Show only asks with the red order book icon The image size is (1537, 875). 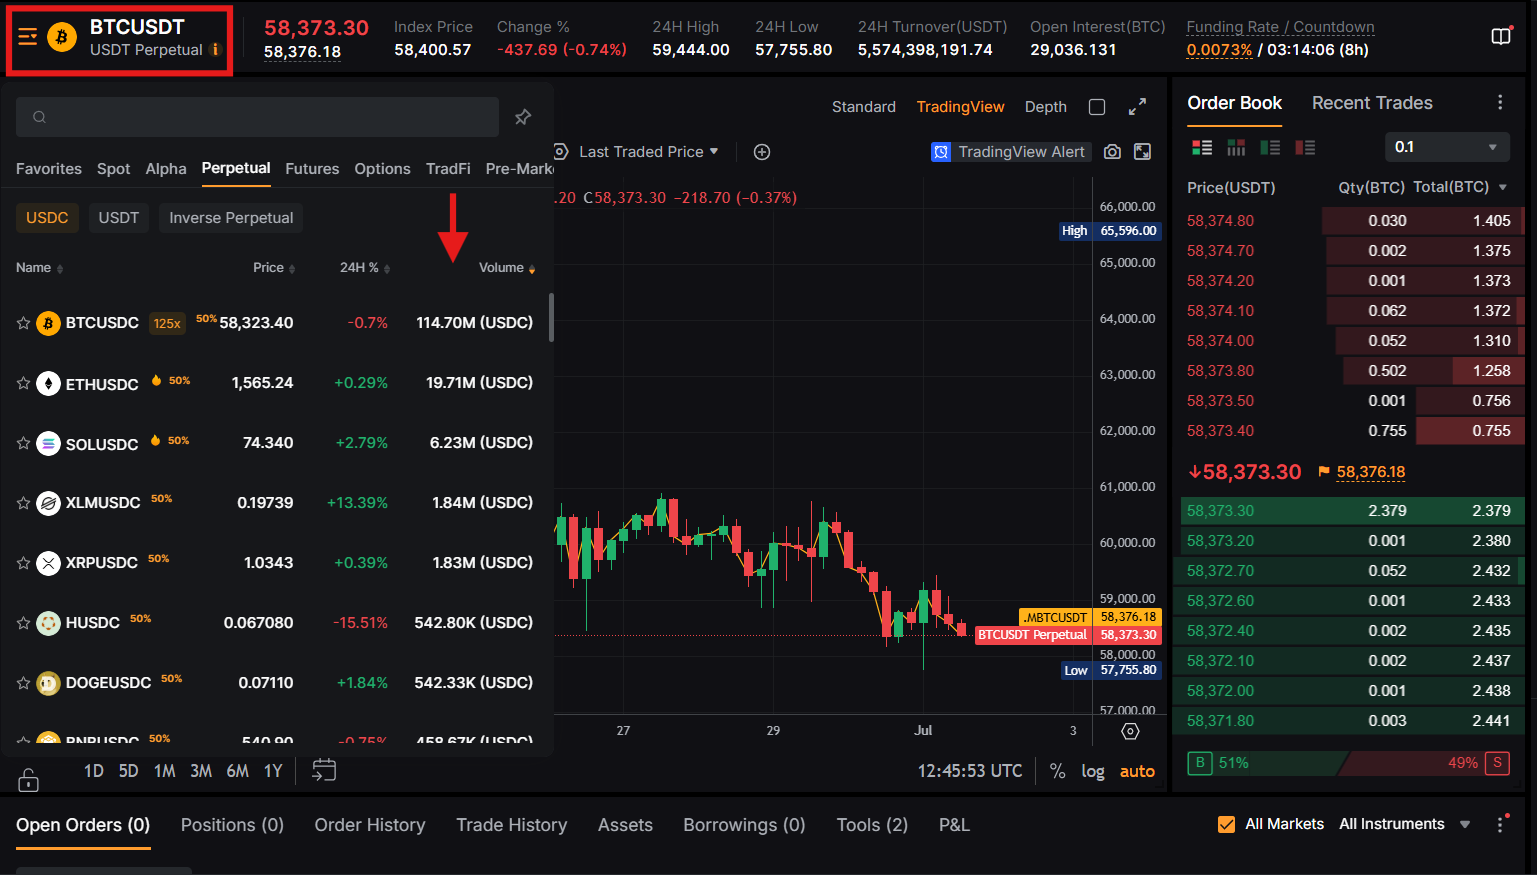1305,148
